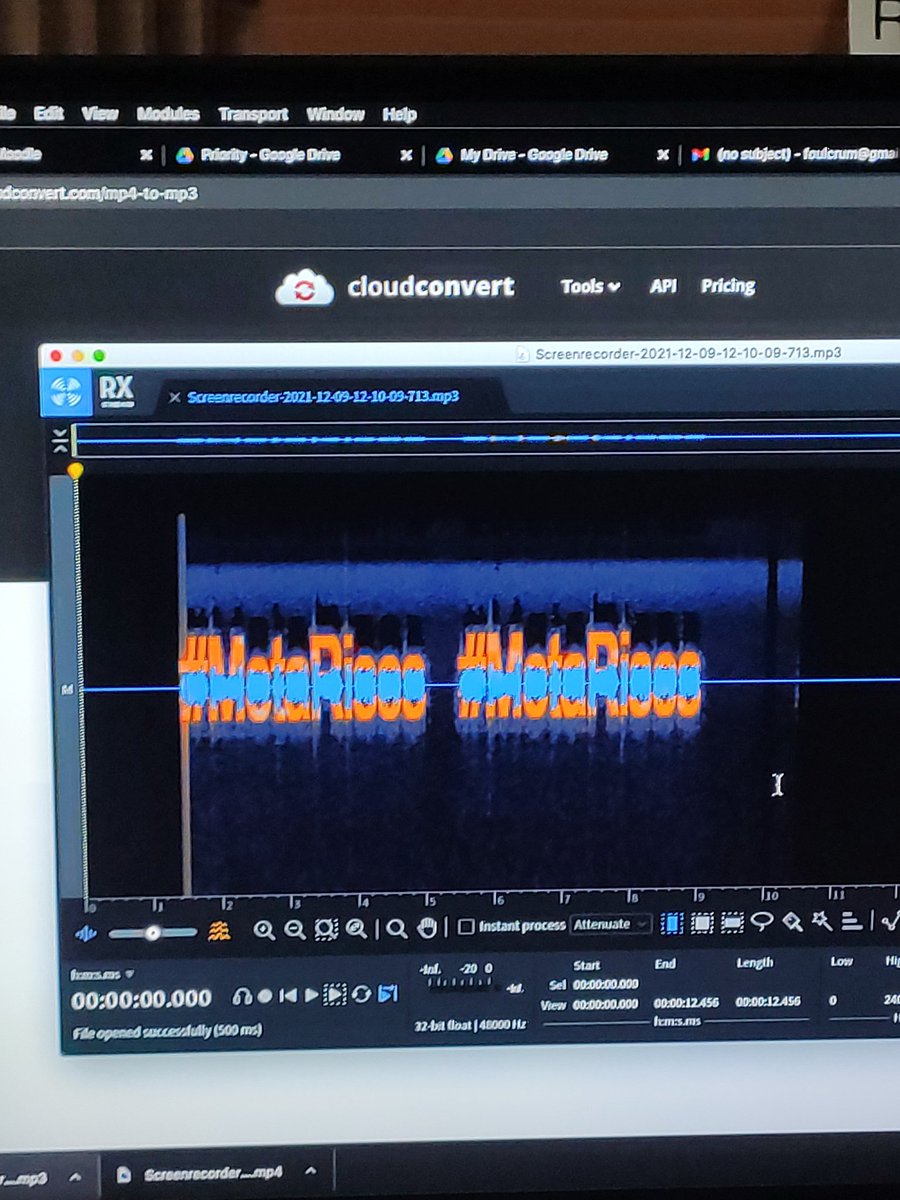Click the waveform overview strip
Image resolution: width=900 pixels, height=1200 pixels.
pos(486,438)
